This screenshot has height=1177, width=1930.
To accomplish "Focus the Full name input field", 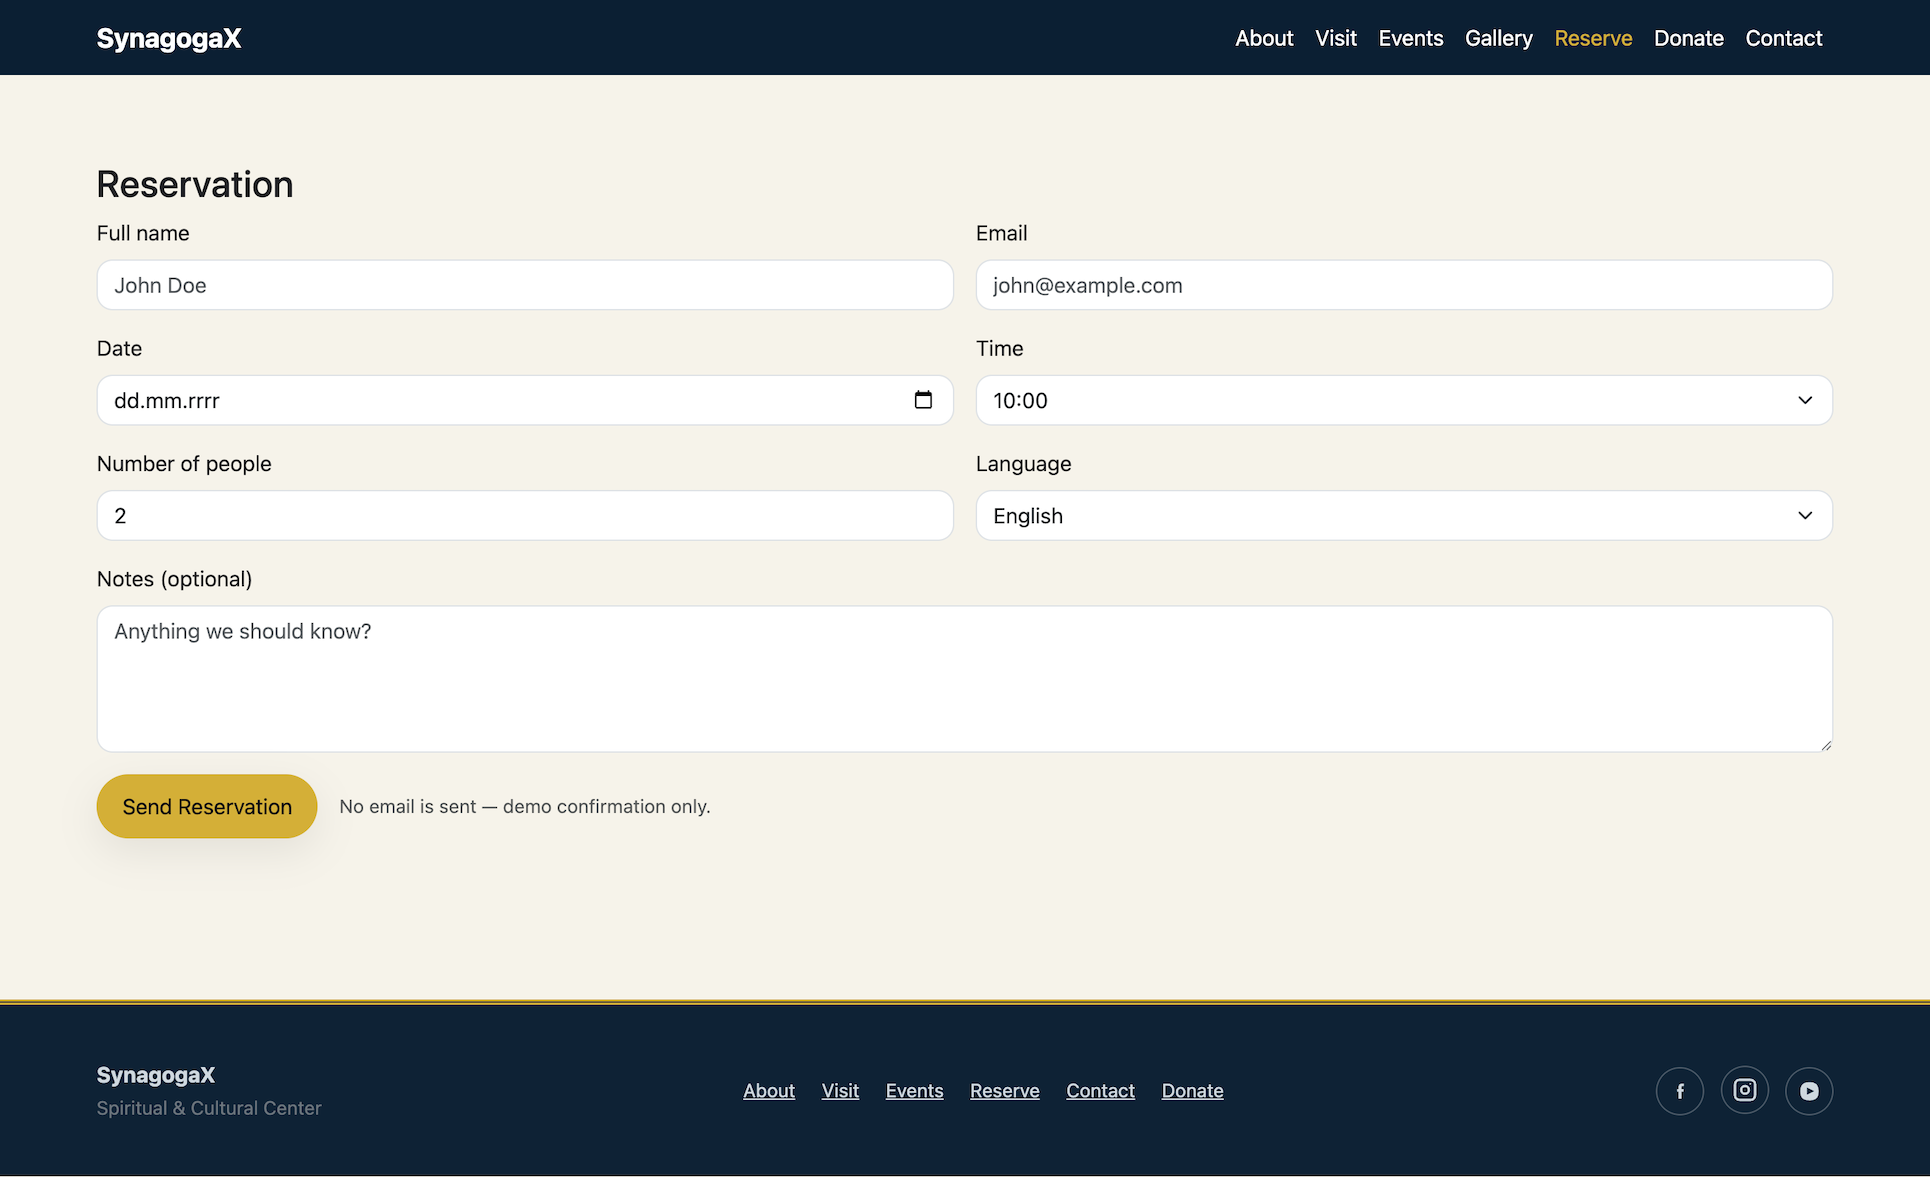I will pyautogui.click(x=524, y=285).
